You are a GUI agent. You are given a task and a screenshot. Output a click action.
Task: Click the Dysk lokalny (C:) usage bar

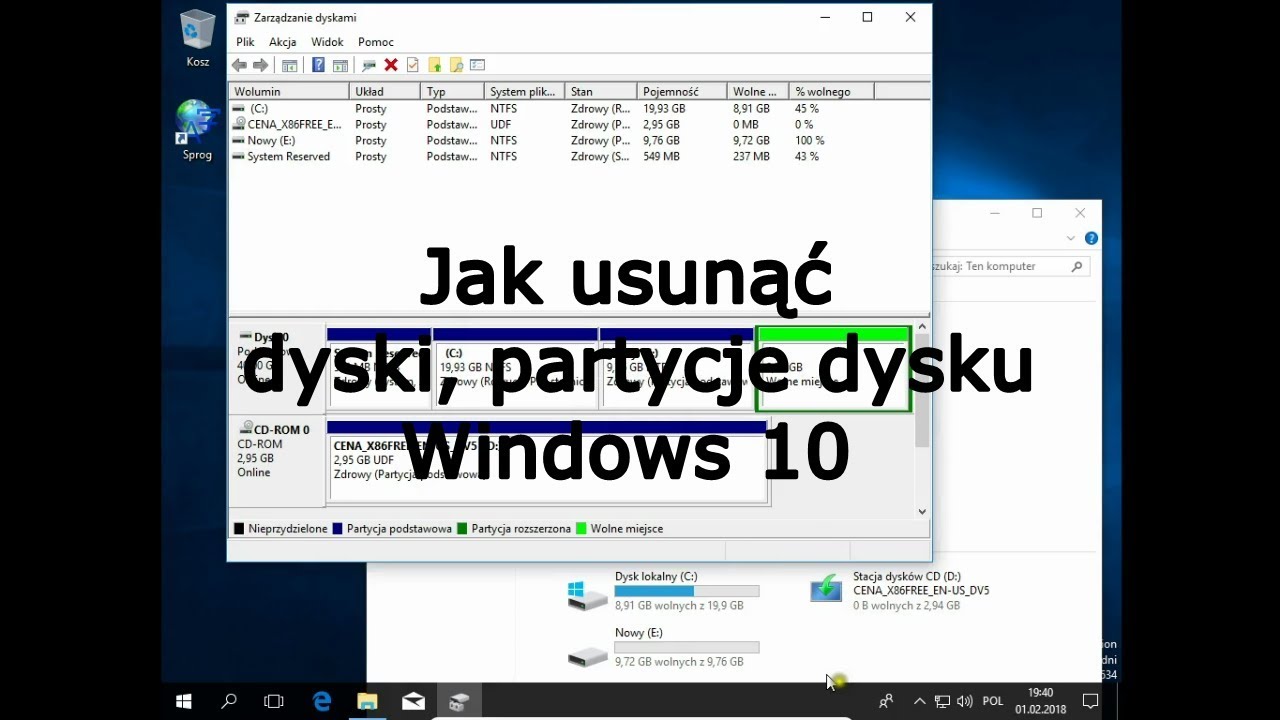point(687,591)
